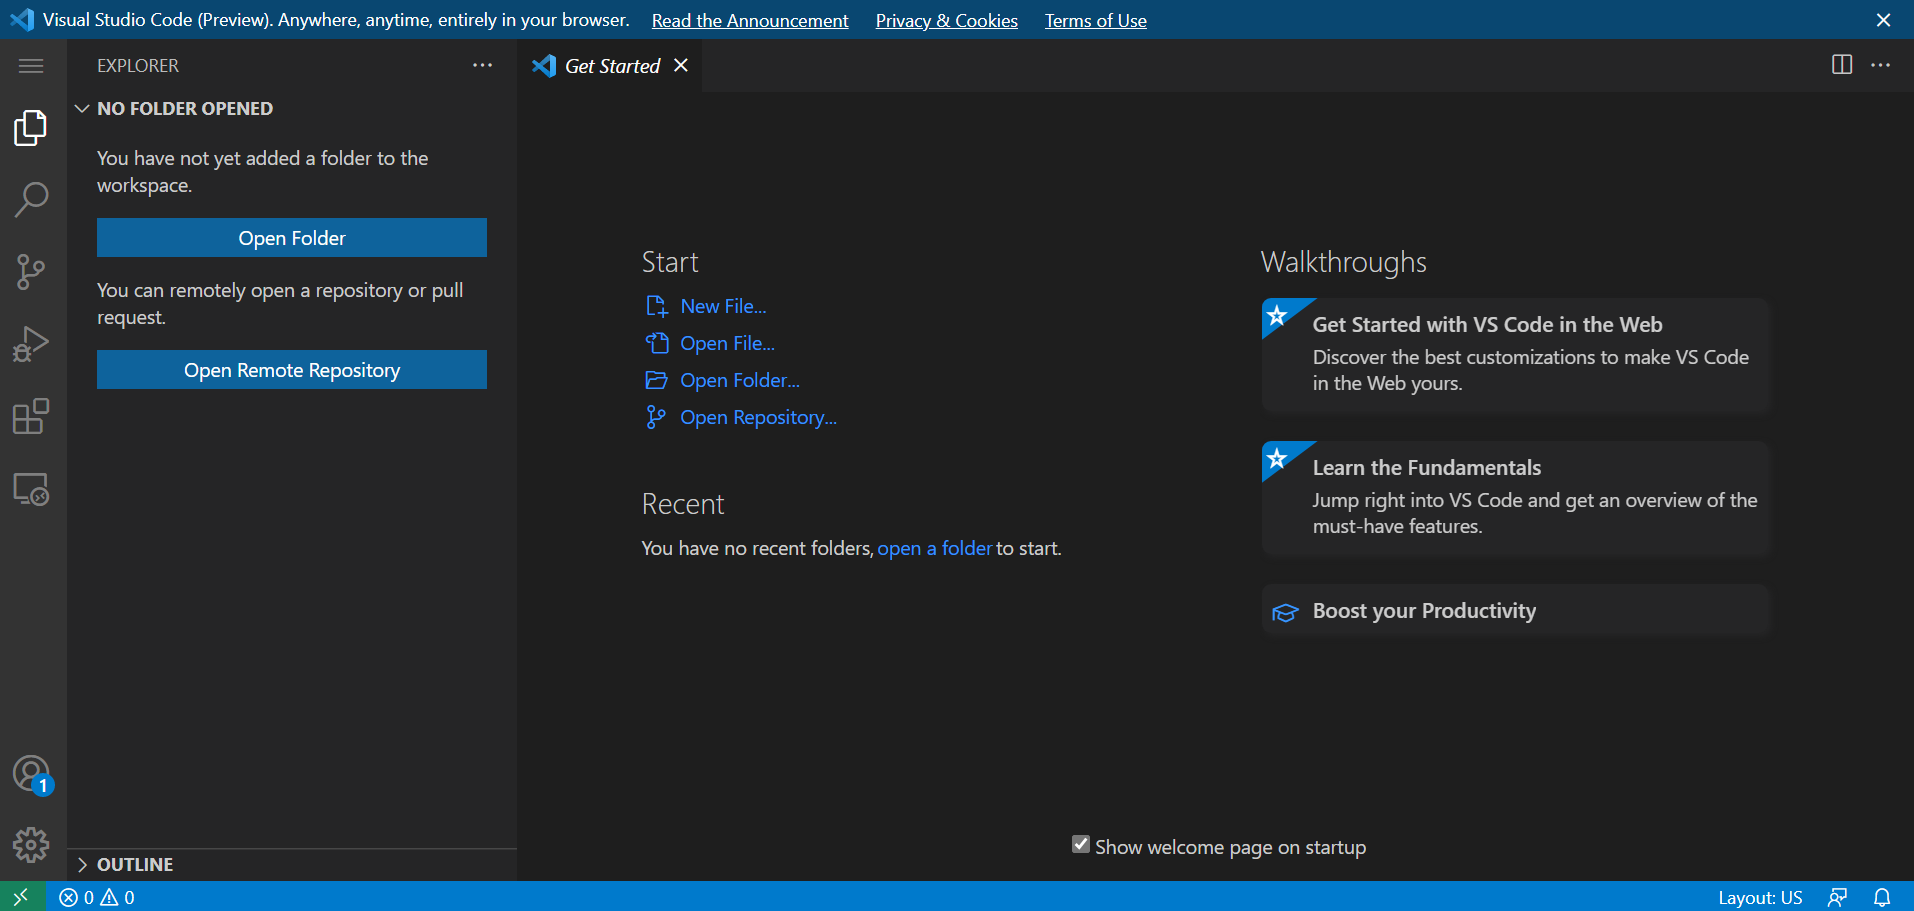Open editor more actions ellipsis menu

(x=1881, y=65)
